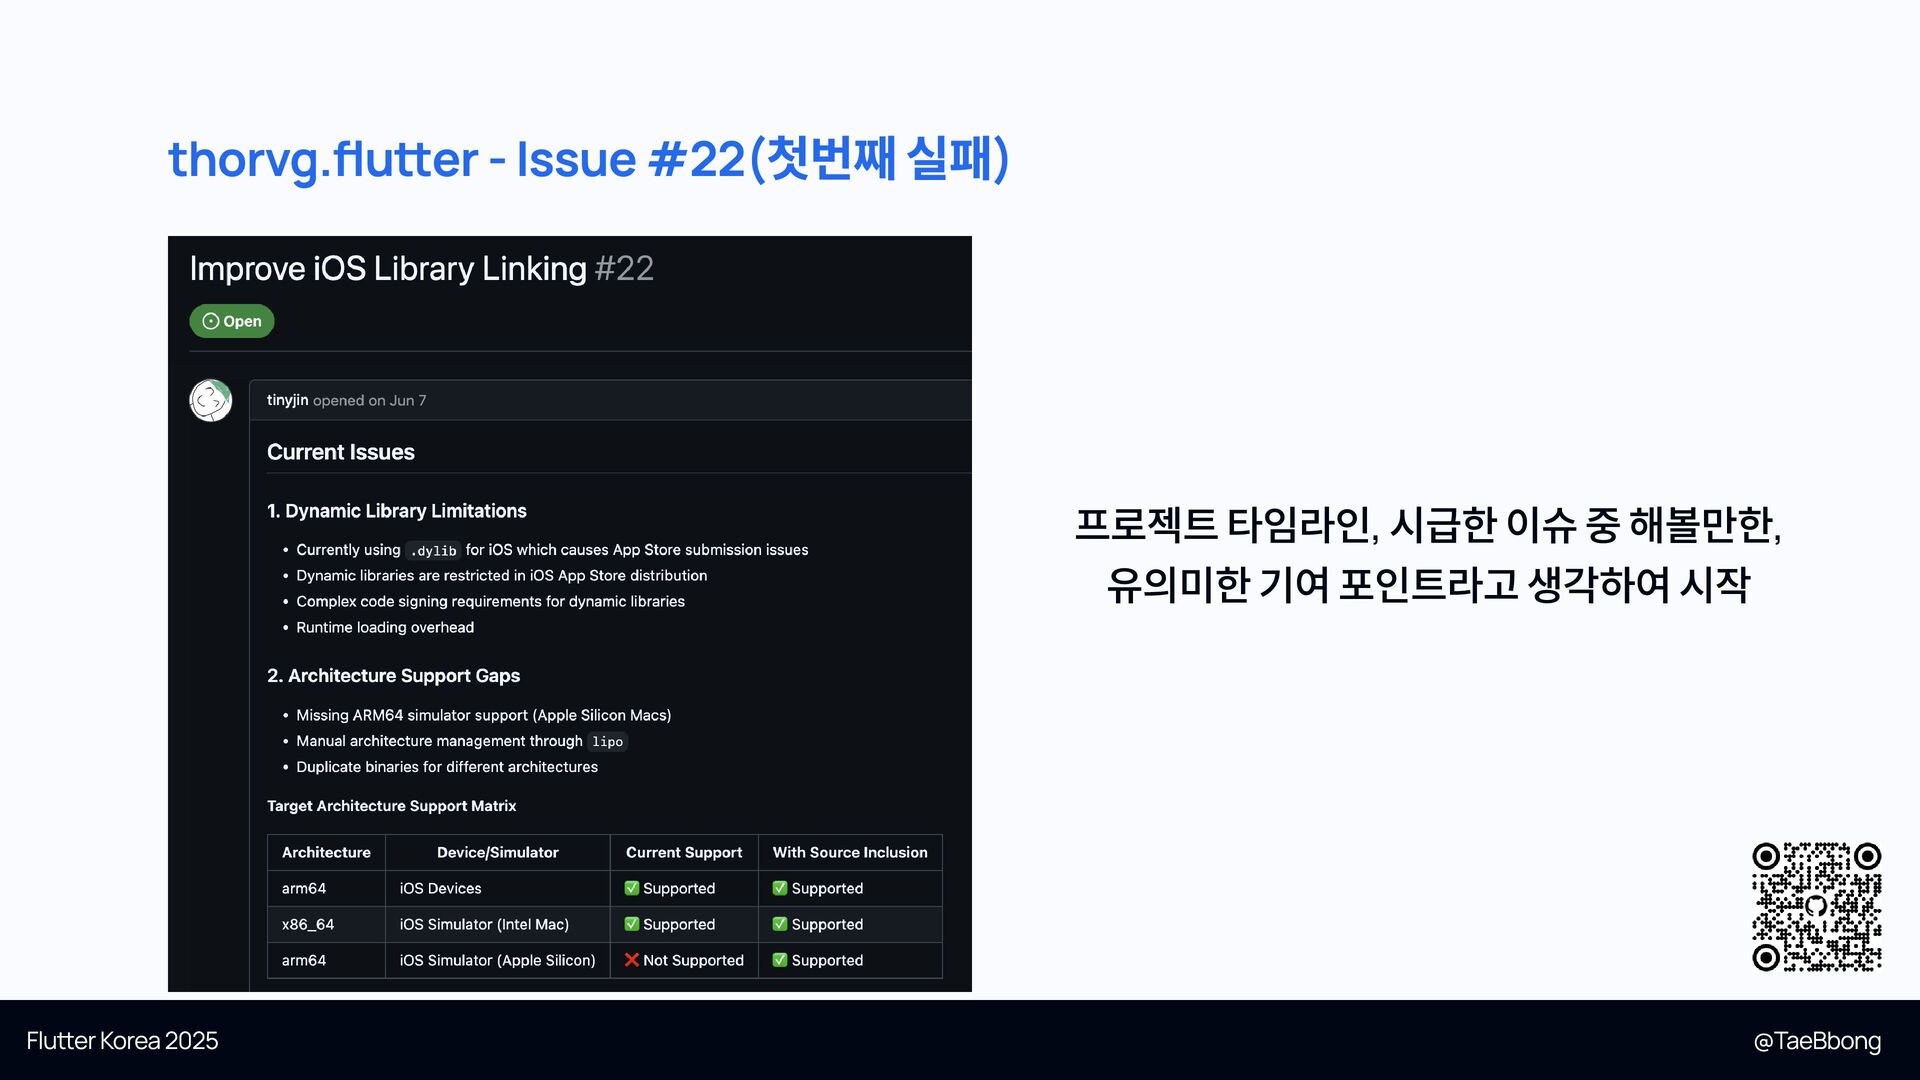Click the arm64 iOS Devices Source Inclusion checkmark
The image size is (1920, 1080).
(x=780, y=888)
